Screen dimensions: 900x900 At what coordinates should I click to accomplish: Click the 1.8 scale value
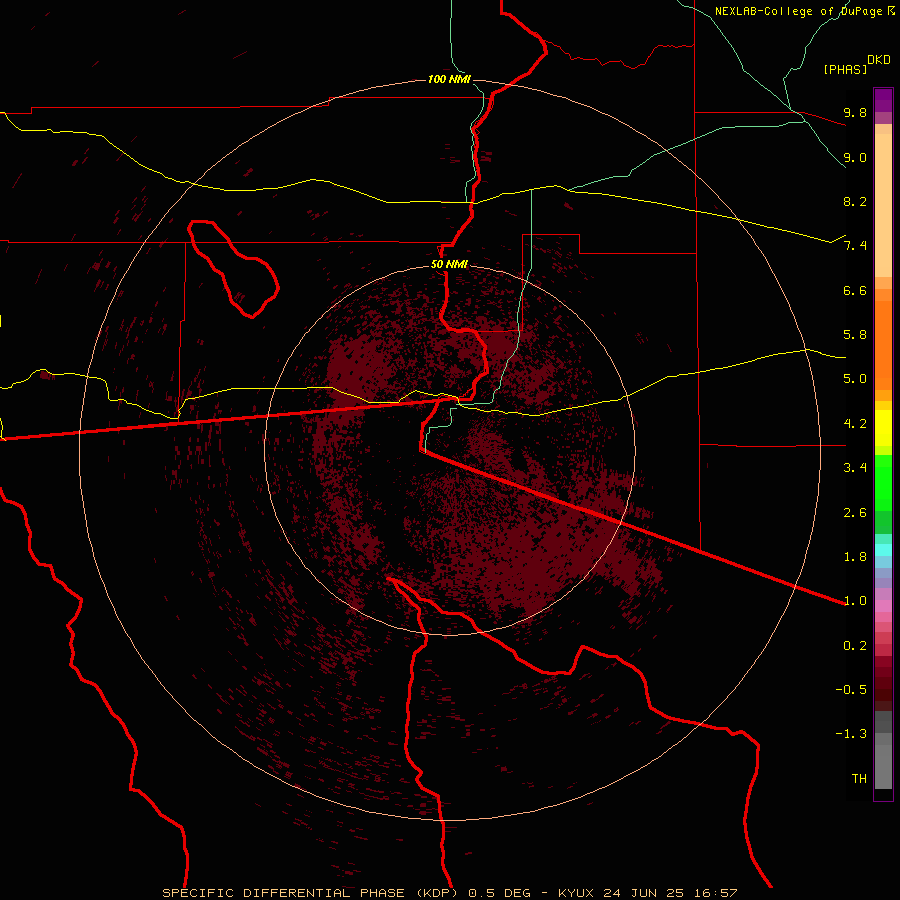pos(855,557)
